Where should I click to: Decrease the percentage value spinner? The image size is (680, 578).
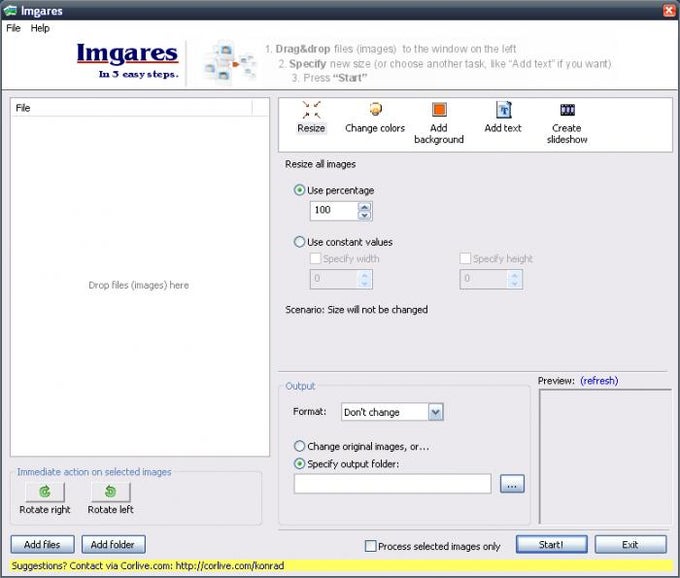tap(365, 215)
